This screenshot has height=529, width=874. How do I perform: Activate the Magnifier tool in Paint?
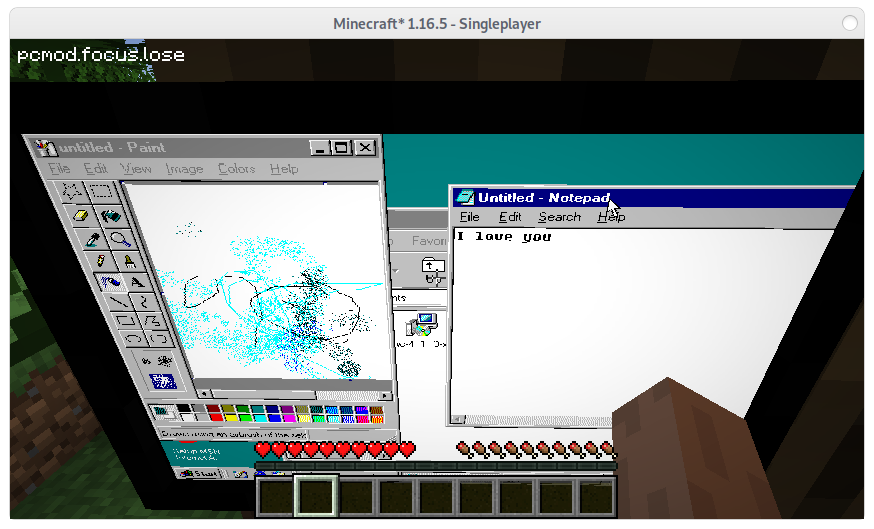(120, 239)
